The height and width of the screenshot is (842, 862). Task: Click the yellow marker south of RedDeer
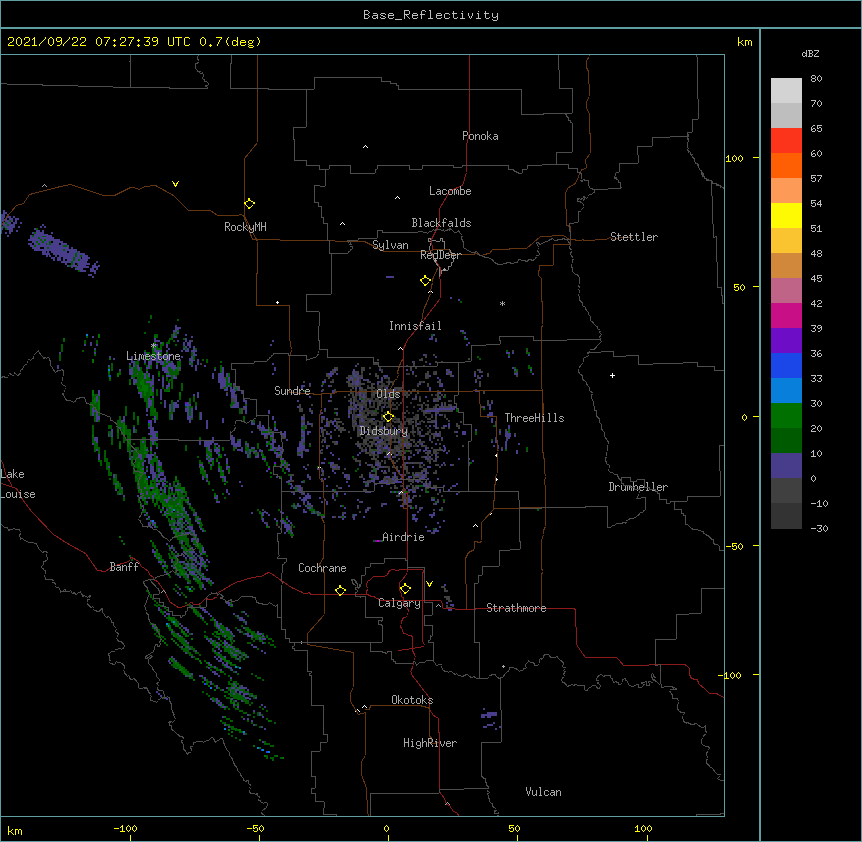point(426,281)
